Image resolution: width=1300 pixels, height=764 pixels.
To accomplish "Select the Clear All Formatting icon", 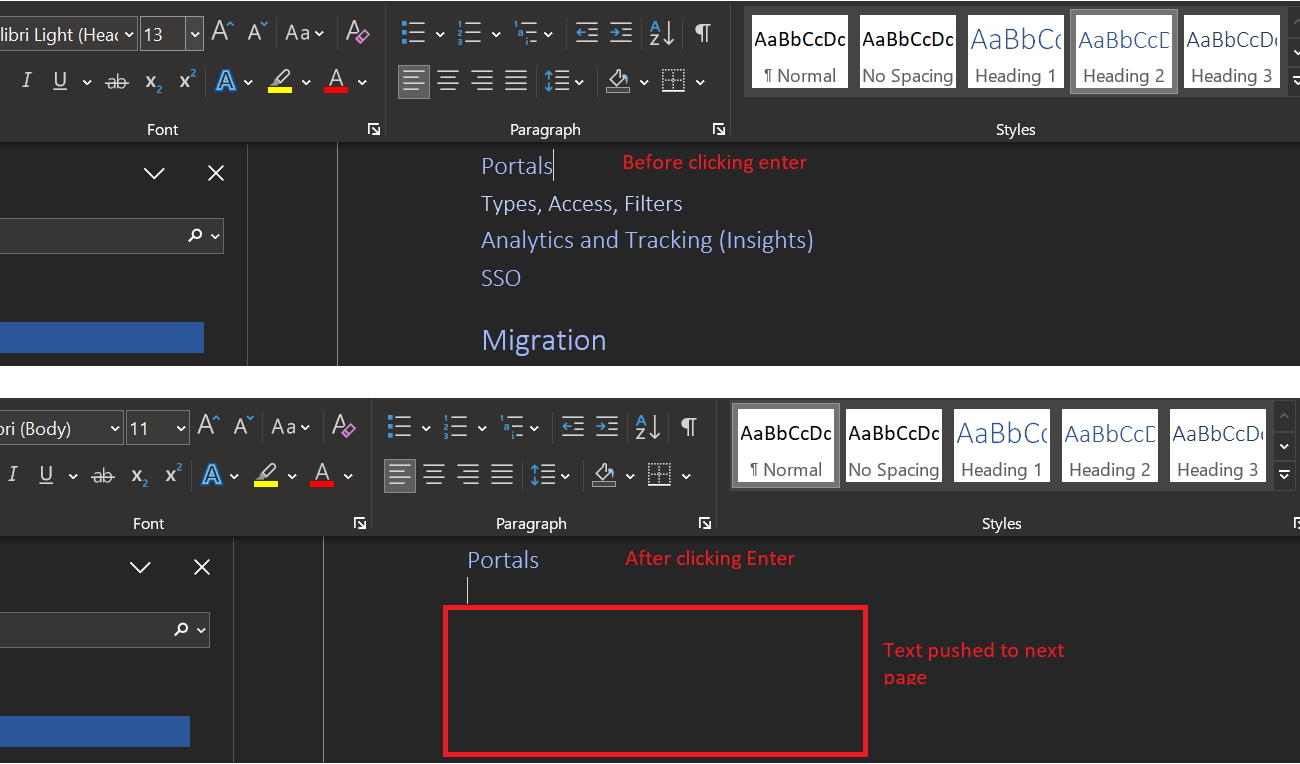I will pyautogui.click(x=357, y=33).
